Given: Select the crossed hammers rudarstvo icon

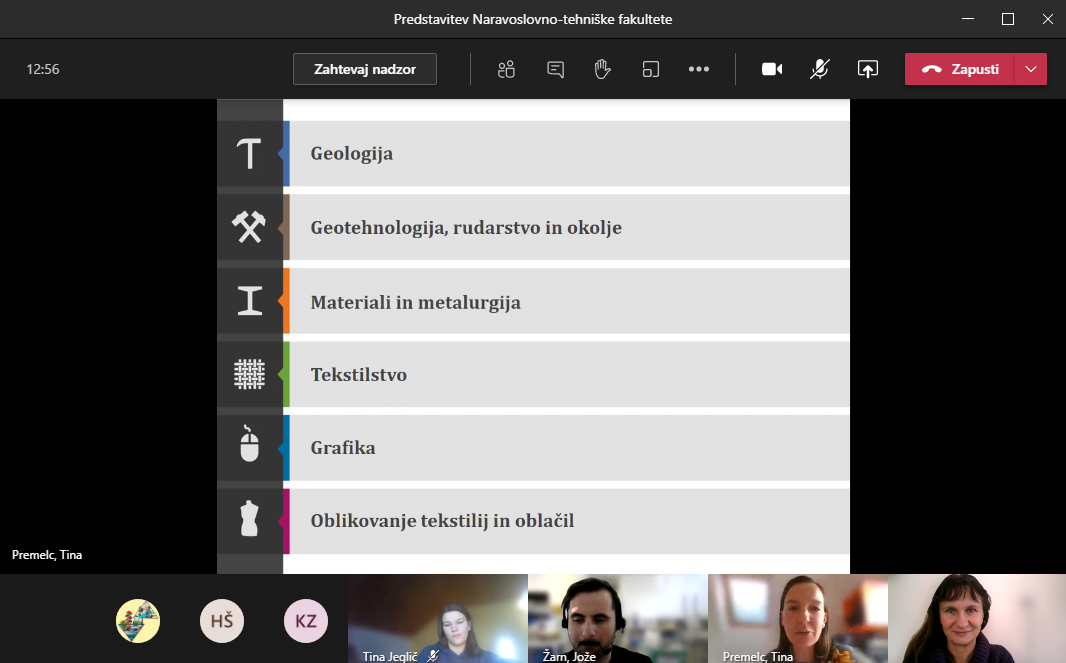Looking at the screenshot, I should [250, 227].
